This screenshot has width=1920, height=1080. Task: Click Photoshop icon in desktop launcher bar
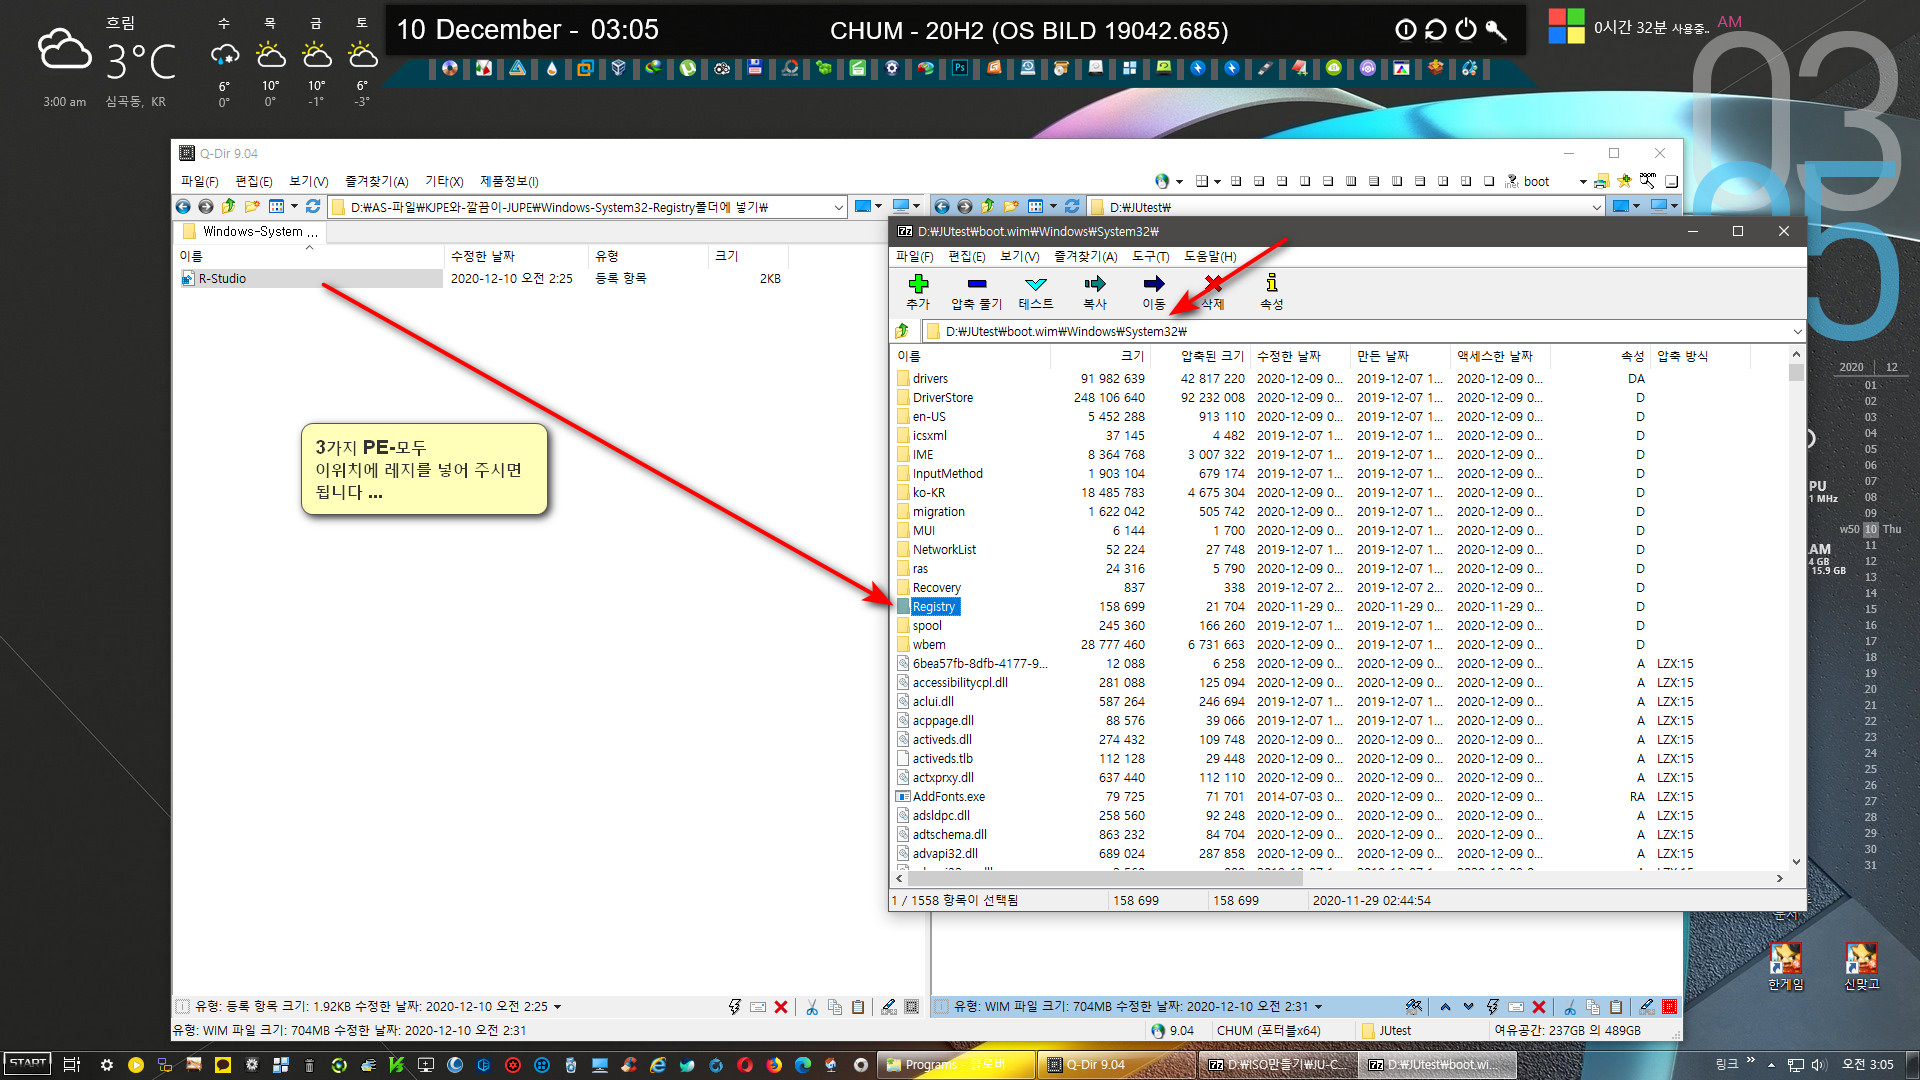(x=960, y=68)
